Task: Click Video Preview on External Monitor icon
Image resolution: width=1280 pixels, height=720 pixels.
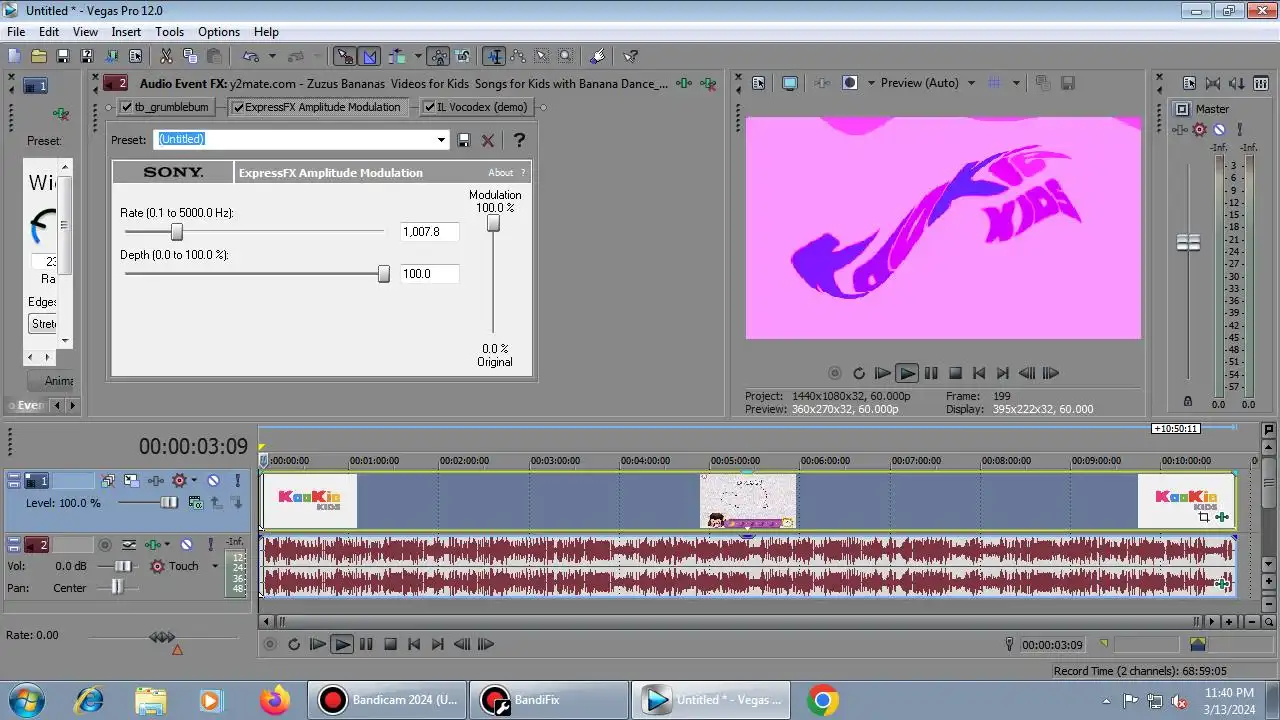Action: pos(790,83)
